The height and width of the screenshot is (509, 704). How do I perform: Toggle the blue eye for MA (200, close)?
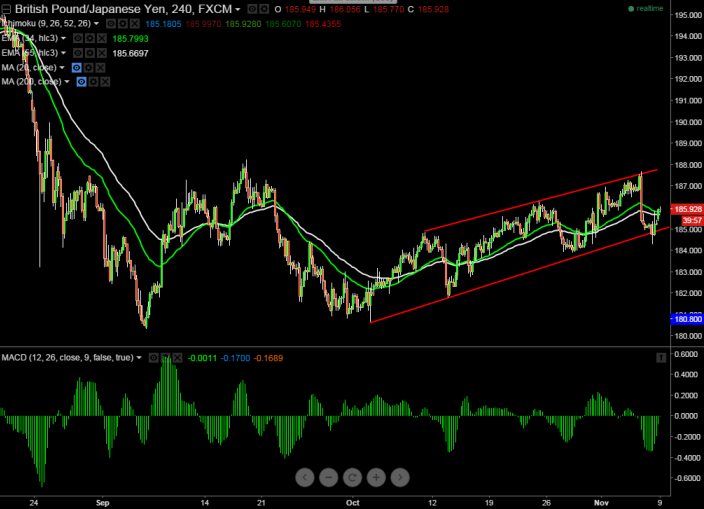point(81,82)
